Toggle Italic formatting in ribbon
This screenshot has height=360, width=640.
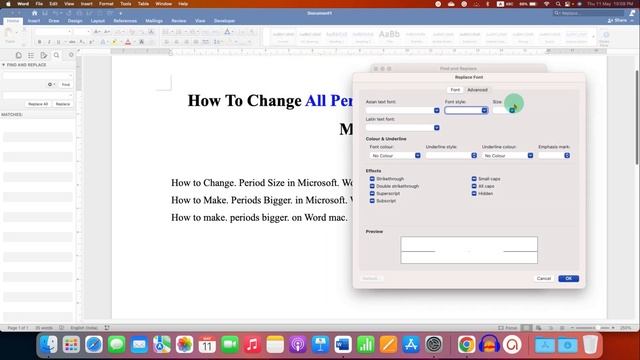pos(49,42)
